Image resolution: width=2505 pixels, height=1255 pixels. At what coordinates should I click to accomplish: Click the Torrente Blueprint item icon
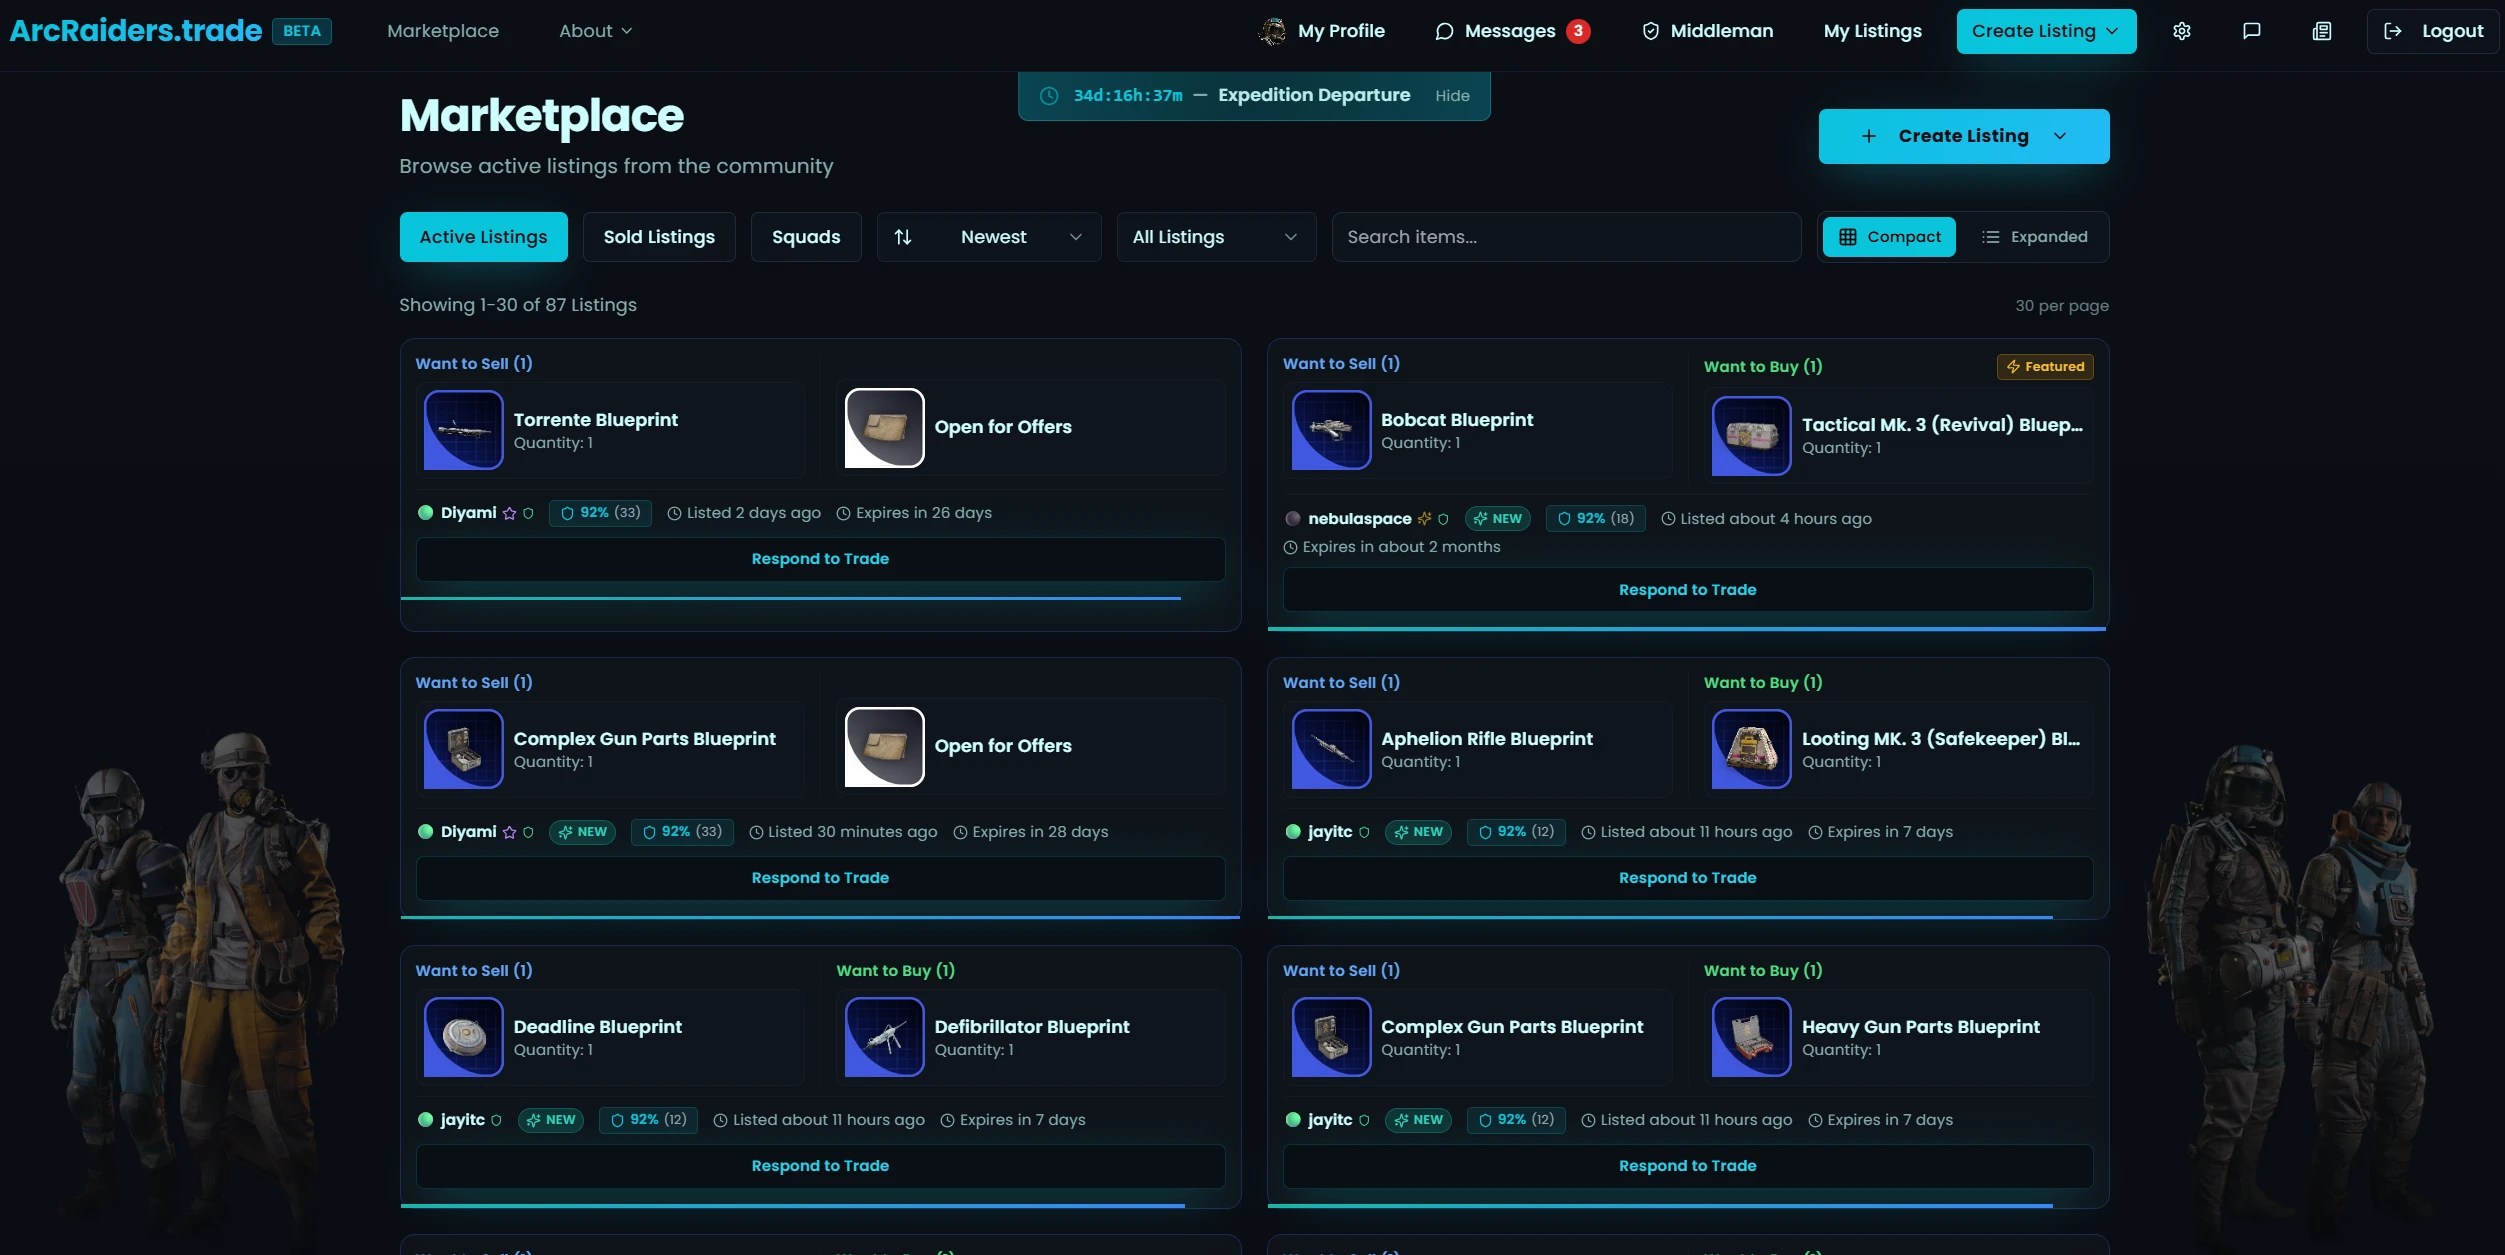463,430
